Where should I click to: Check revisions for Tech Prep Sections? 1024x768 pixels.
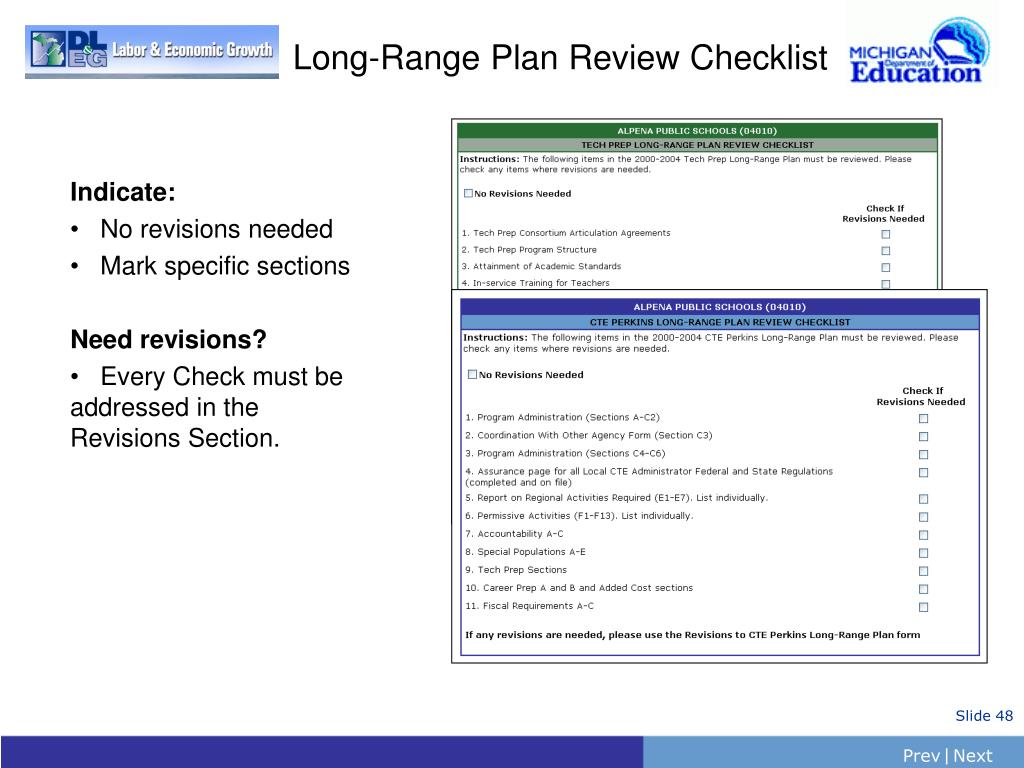coord(923,571)
